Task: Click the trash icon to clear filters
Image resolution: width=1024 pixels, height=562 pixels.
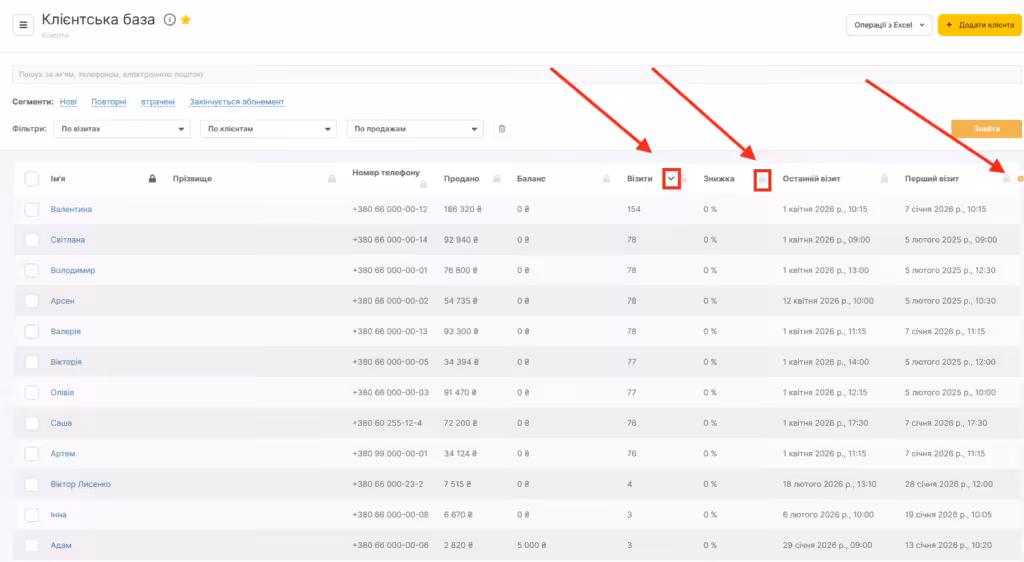Action: tap(502, 129)
